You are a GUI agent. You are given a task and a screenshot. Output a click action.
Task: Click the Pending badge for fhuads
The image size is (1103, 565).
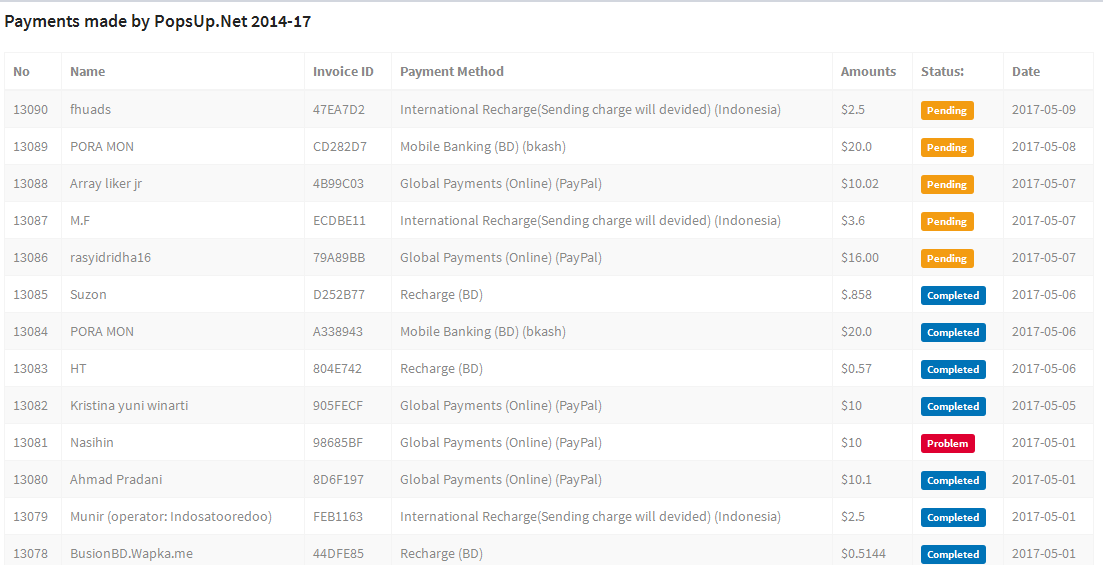click(x=947, y=110)
